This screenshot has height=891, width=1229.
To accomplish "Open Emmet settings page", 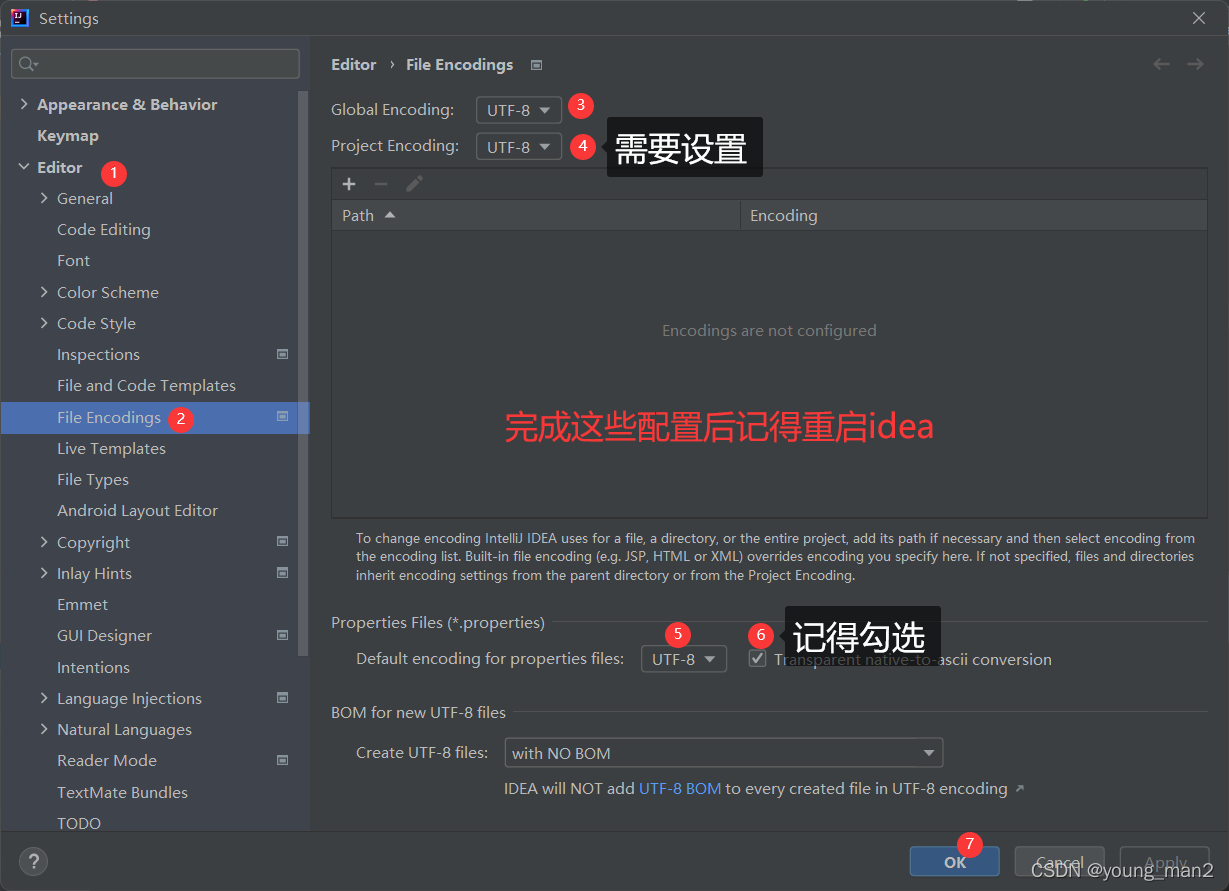I will (82, 604).
